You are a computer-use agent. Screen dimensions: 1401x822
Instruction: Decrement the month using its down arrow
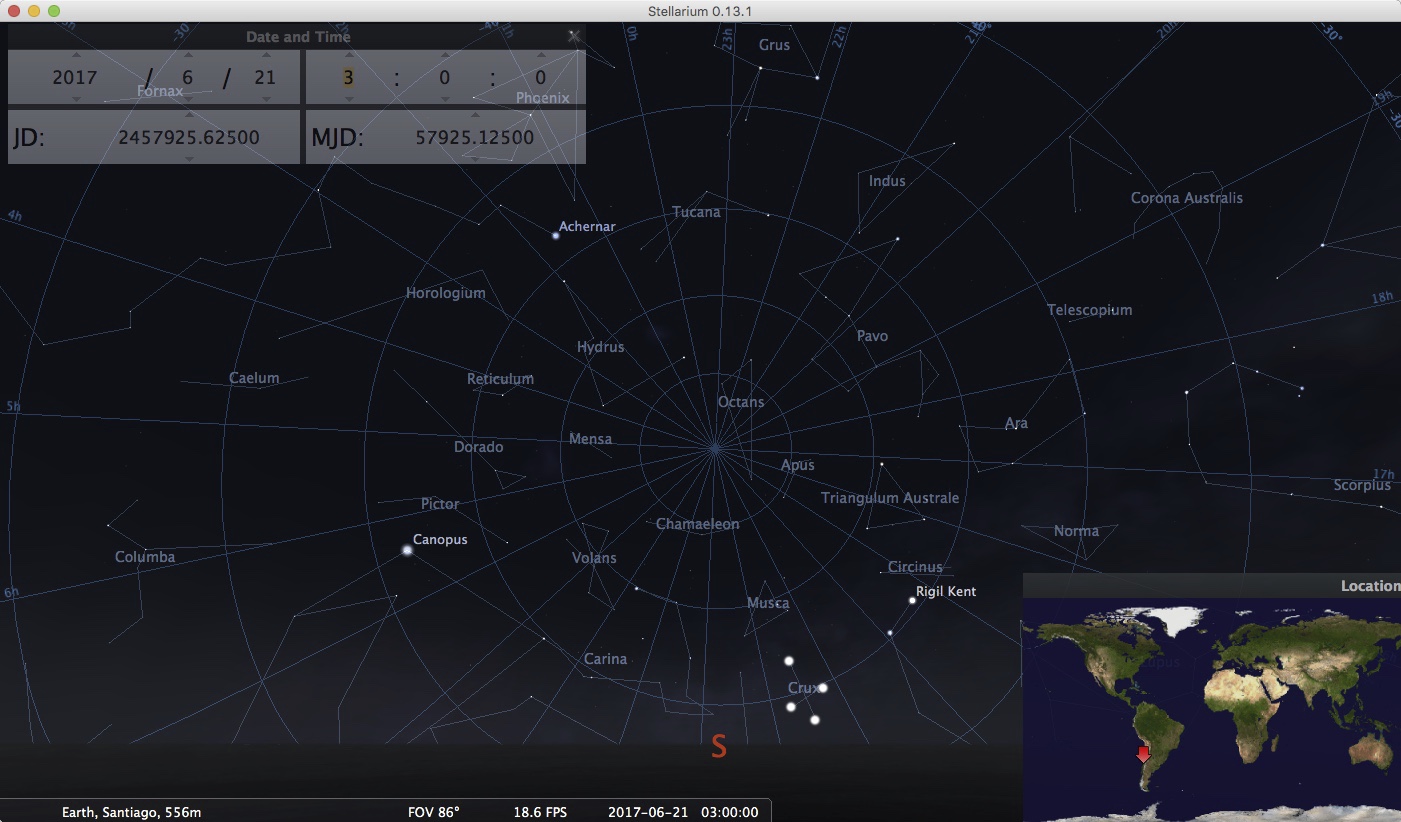tap(188, 98)
